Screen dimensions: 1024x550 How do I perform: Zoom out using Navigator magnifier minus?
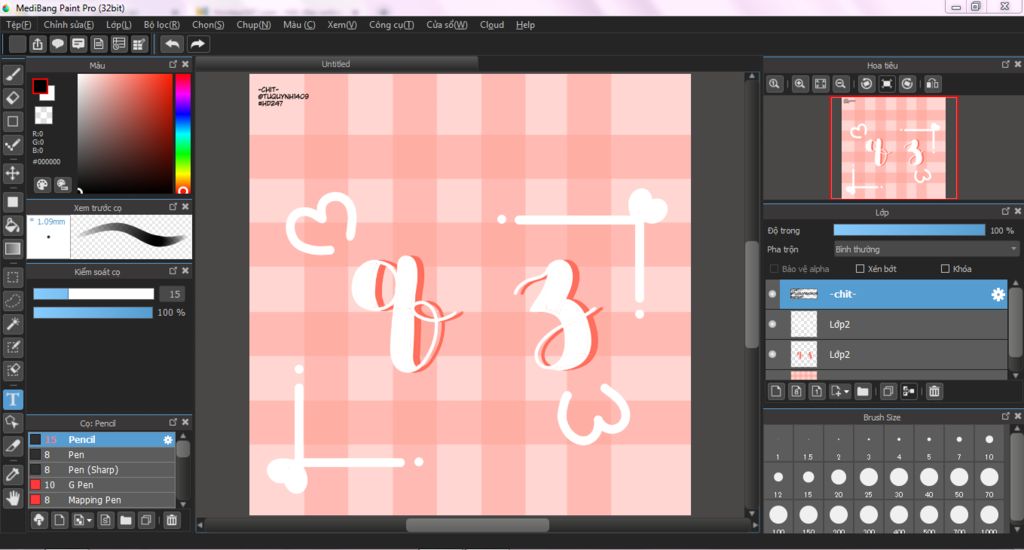[841, 84]
